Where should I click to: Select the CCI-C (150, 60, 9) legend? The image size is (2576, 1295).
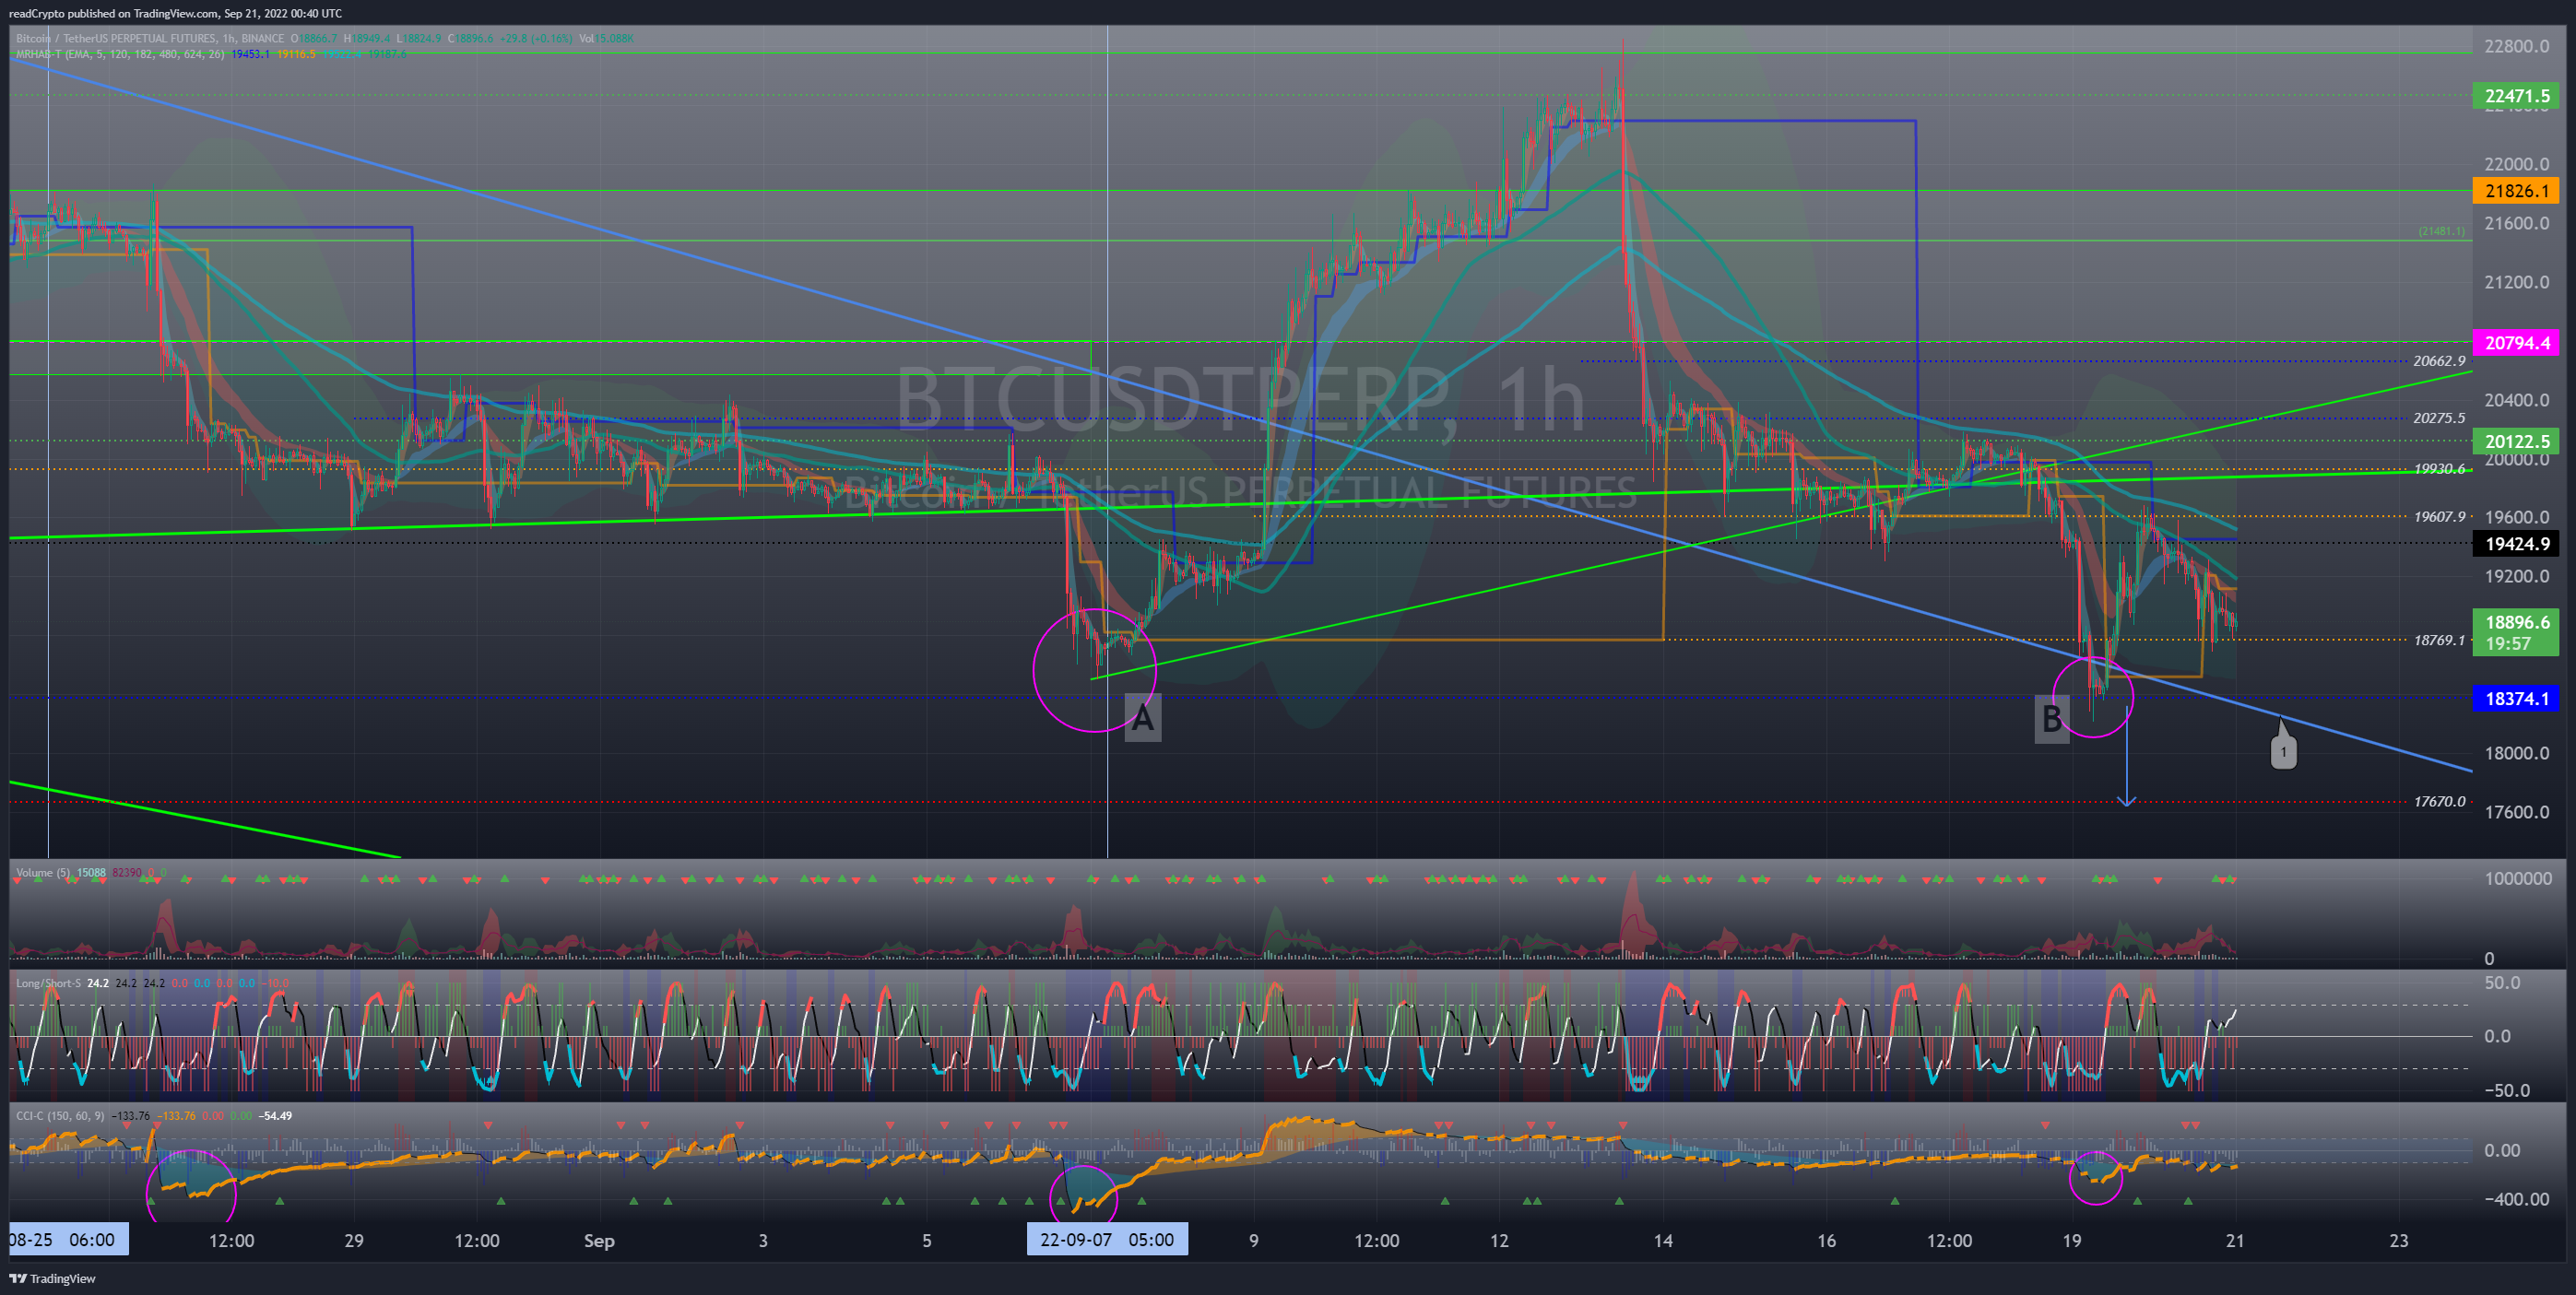(60, 1115)
